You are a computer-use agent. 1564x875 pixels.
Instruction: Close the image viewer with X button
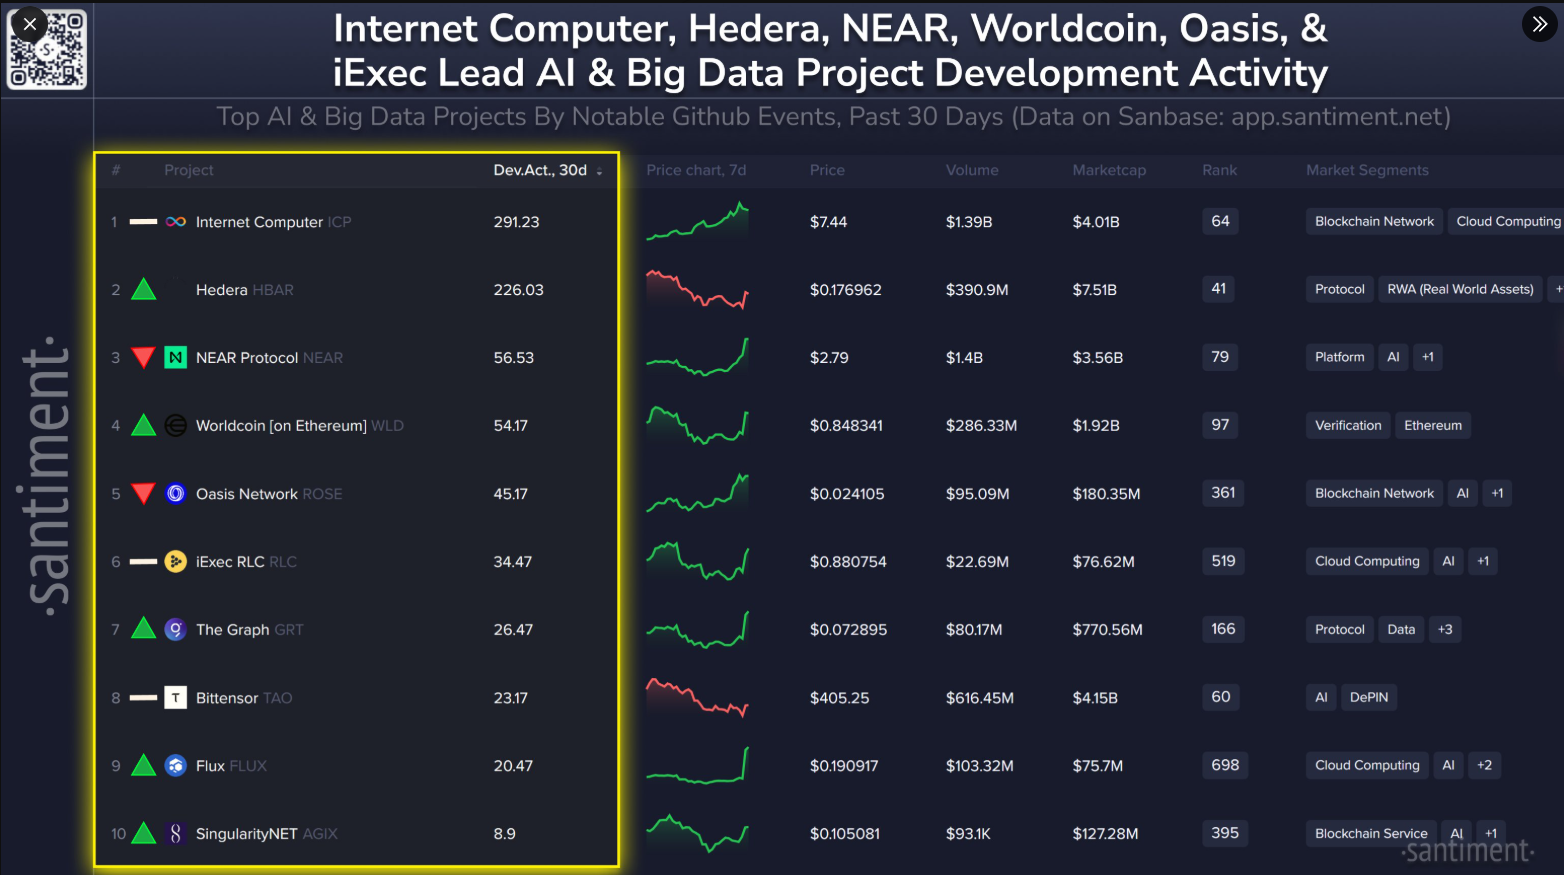30,24
